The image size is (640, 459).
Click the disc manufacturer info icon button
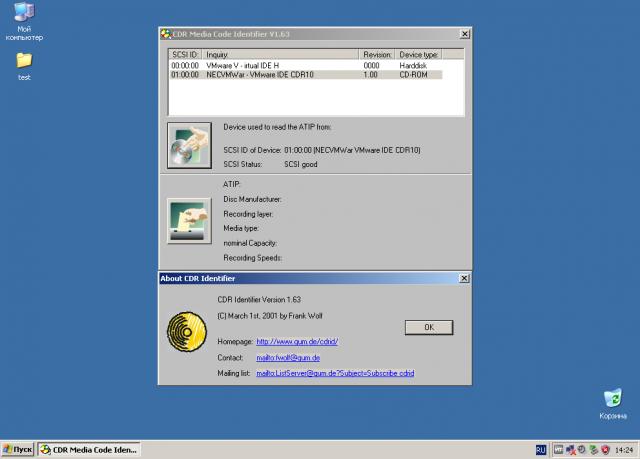coord(188,221)
